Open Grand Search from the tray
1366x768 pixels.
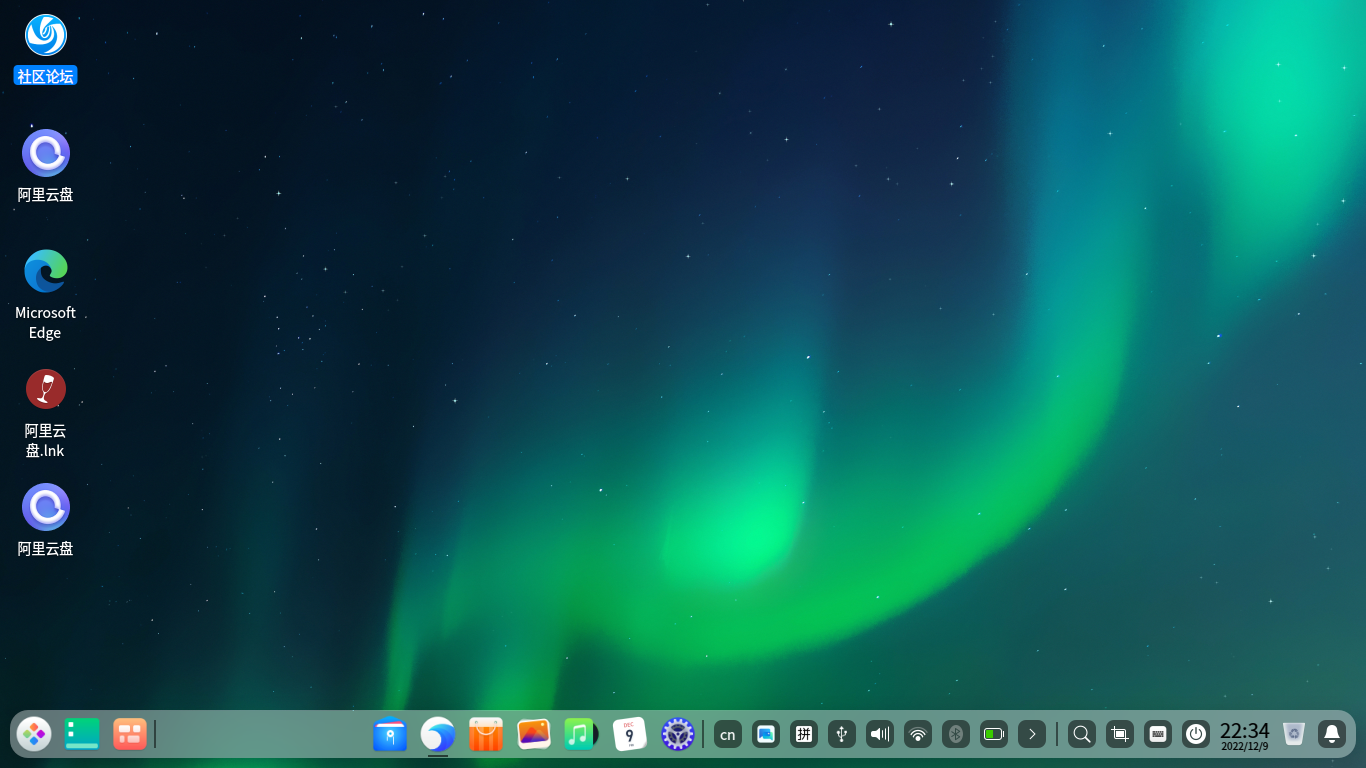1082,734
